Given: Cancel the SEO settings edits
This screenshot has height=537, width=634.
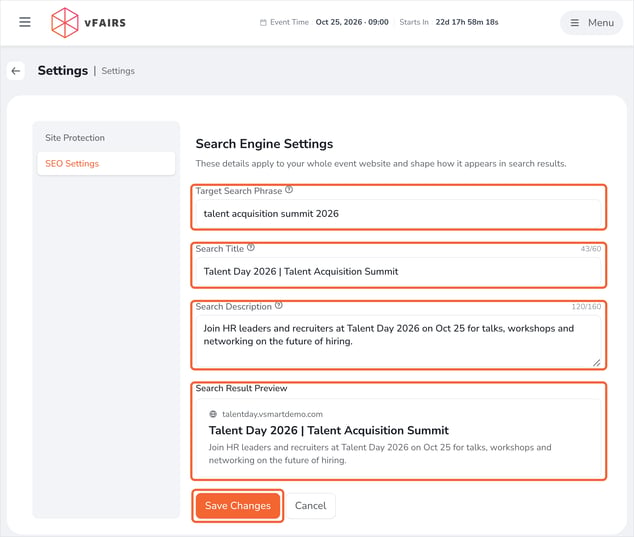Looking at the screenshot, I should [310, 505].
